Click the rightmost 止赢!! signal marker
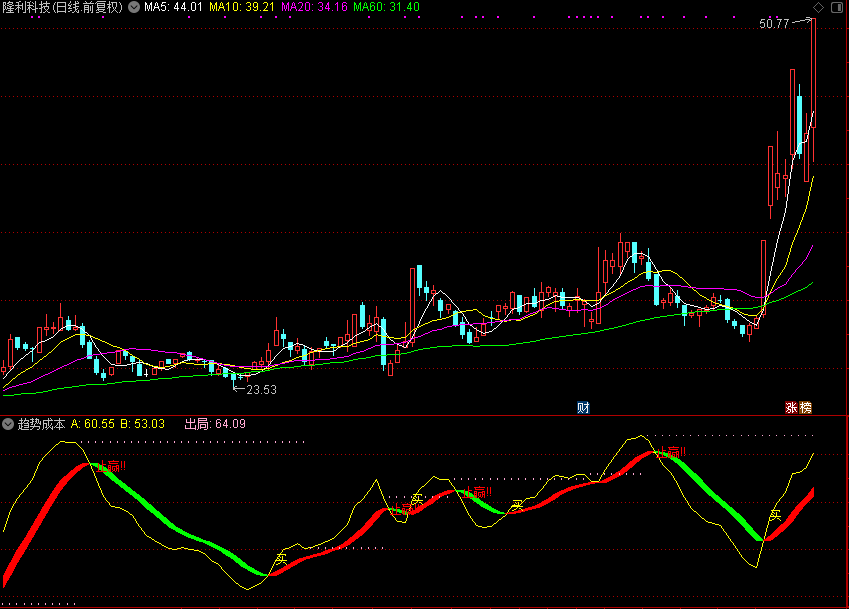 pos(671,453)
